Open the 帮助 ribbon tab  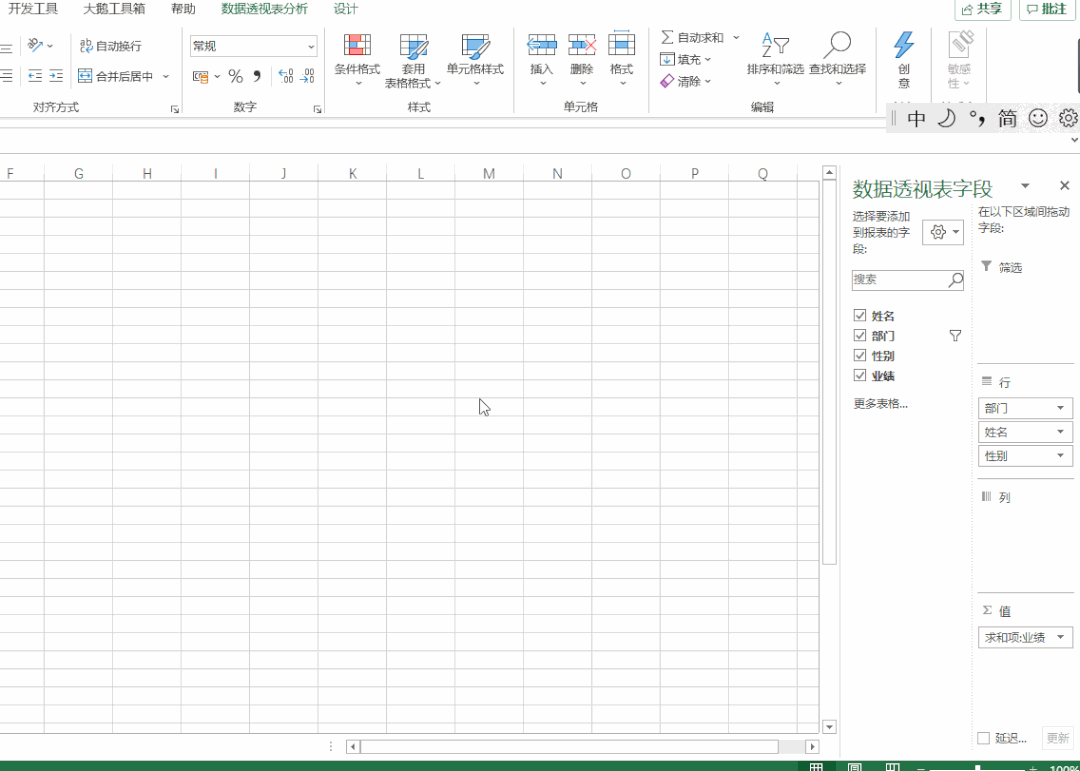(x=183, y=9)
